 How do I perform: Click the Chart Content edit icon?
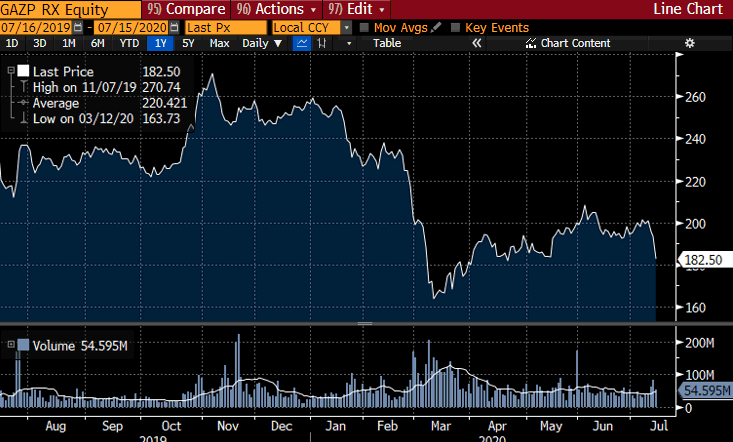pos(530,43)
